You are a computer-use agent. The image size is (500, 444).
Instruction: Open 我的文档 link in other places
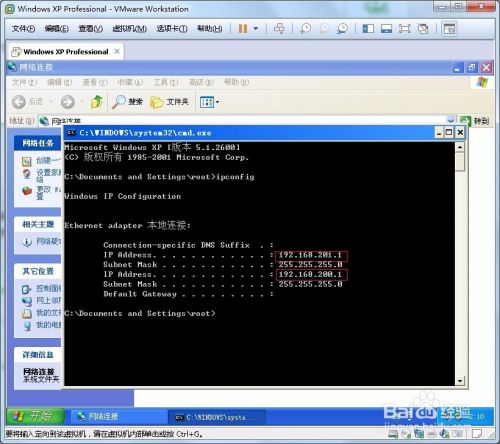pyautogui.click(x=41, y=313)
